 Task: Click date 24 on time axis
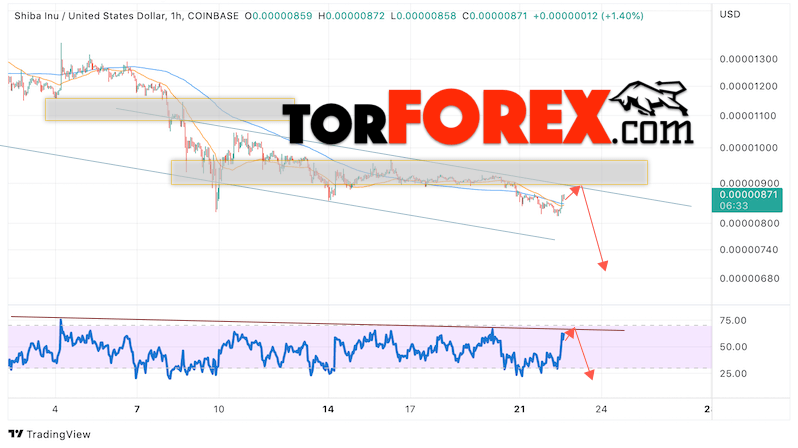(602, 409)
